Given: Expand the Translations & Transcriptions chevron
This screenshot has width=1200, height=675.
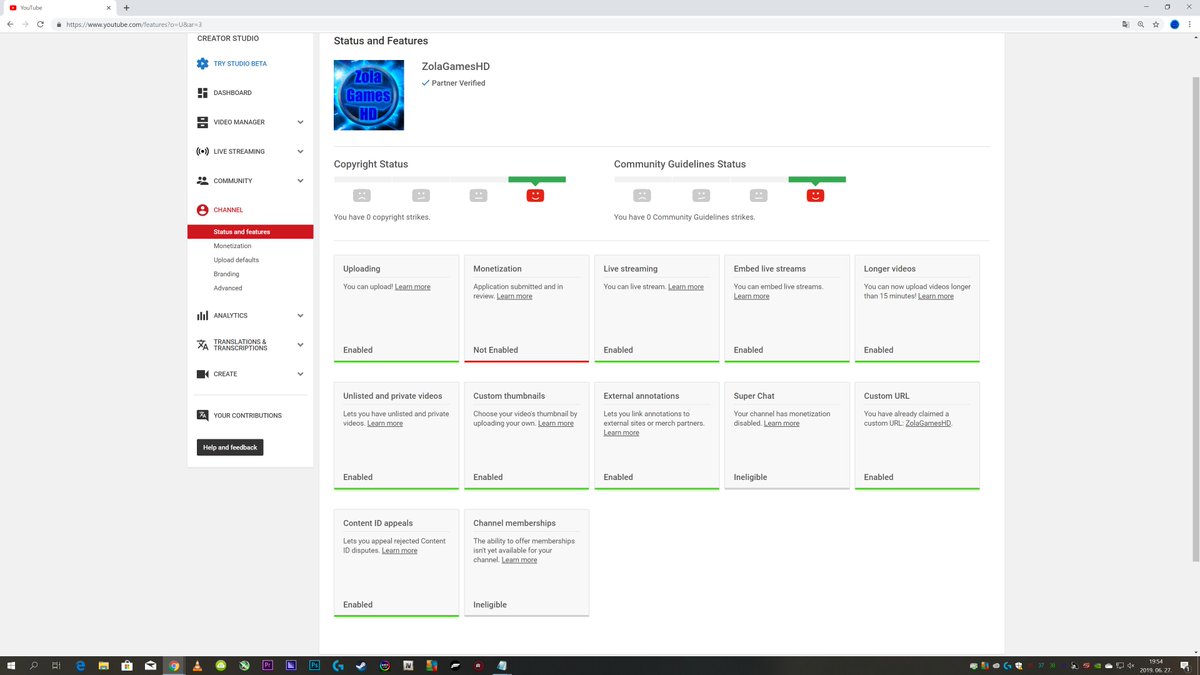Looking at the screenshot, I should pos(300,345).
